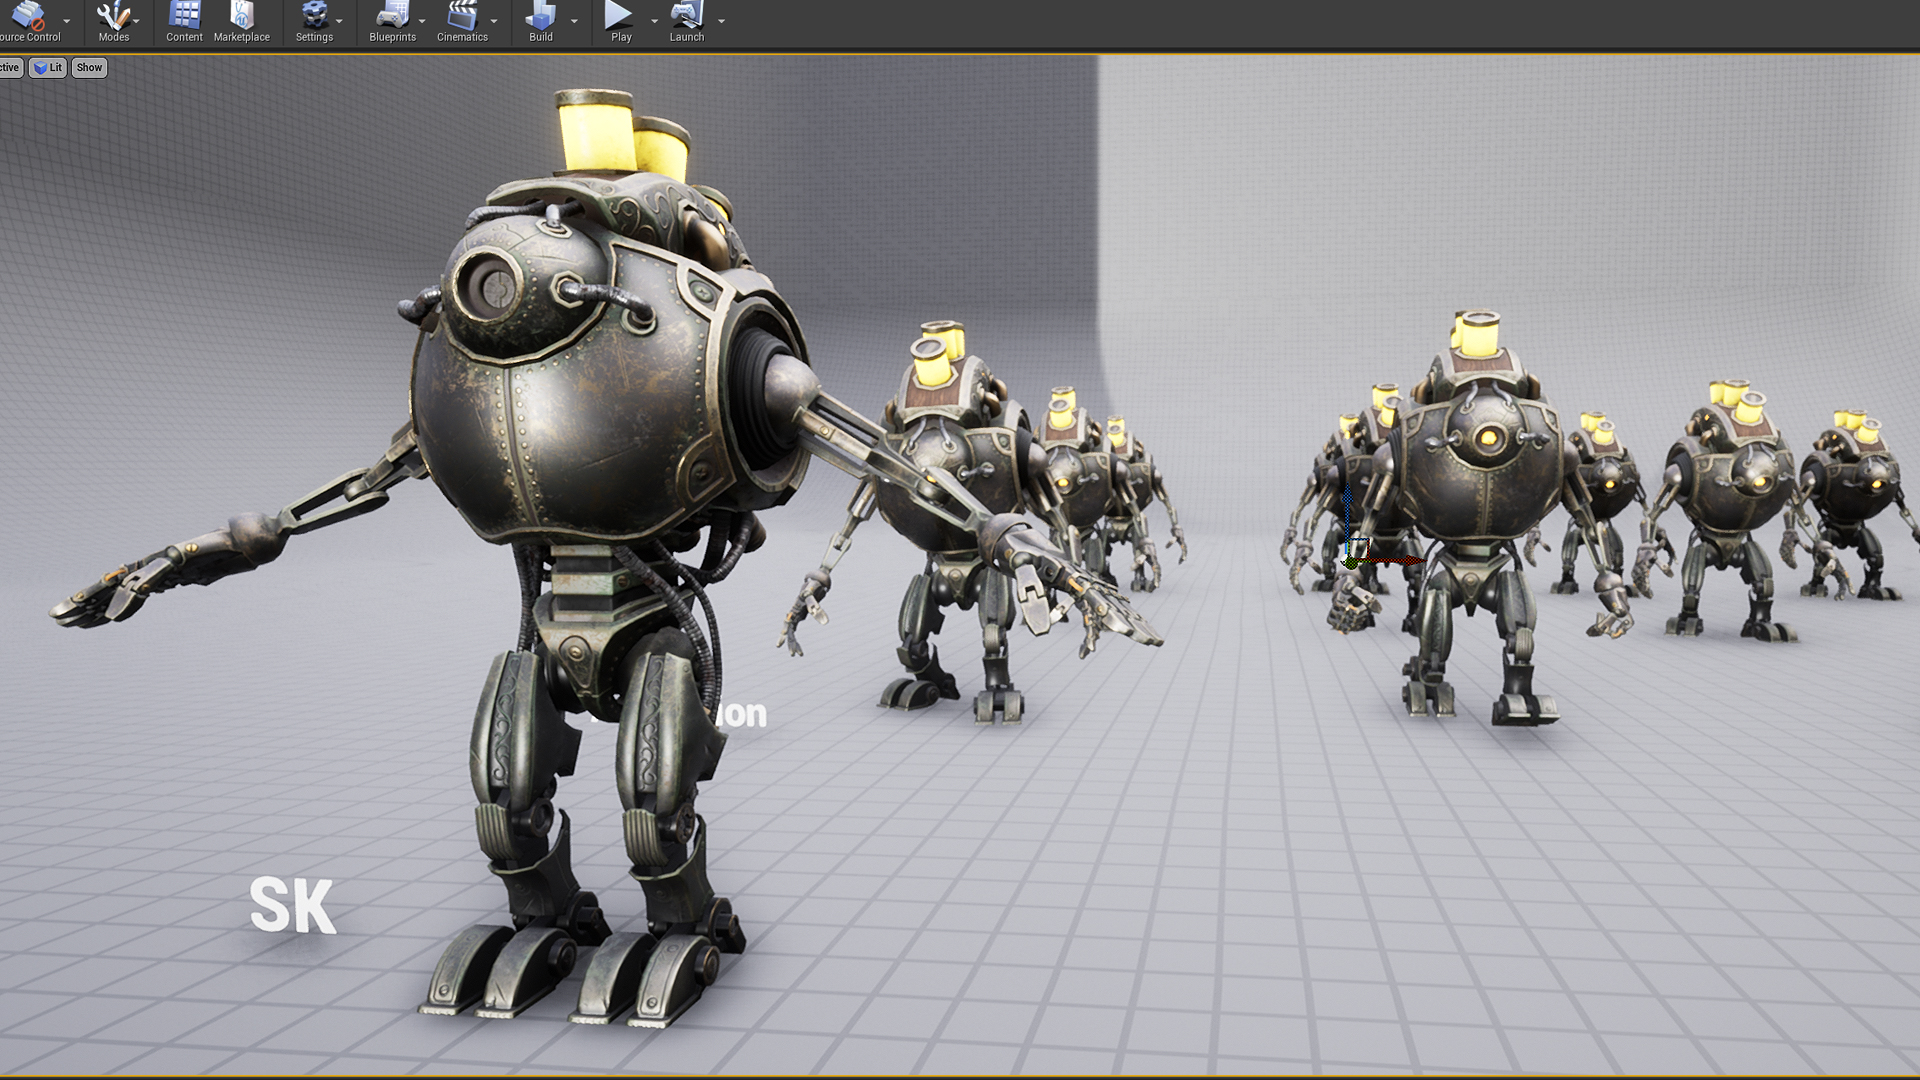Toggle the Perspective viewport button
Screen dimensions: 1920x1080
tap(8, 67)
